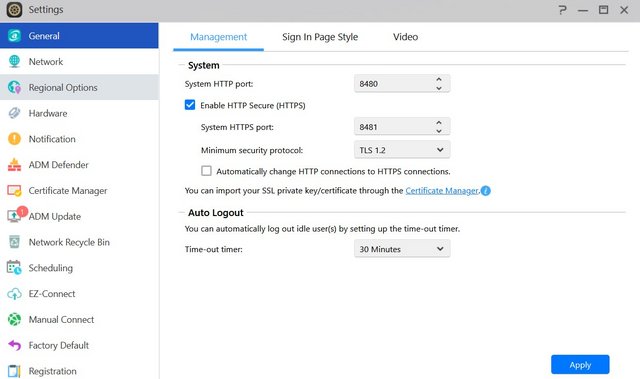The height and width of the screenshot is (379, 640).
Task: Open the ADM Update icon with red badge
Action: tap(16, 215)
